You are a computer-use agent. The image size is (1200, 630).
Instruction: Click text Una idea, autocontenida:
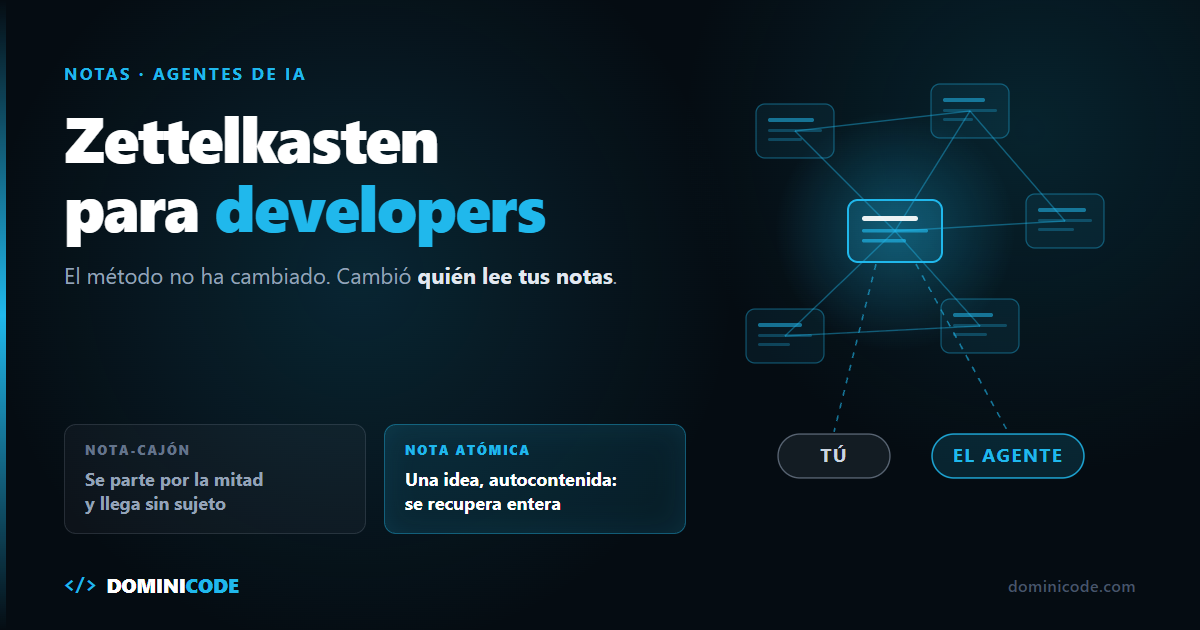coord(511,480)
